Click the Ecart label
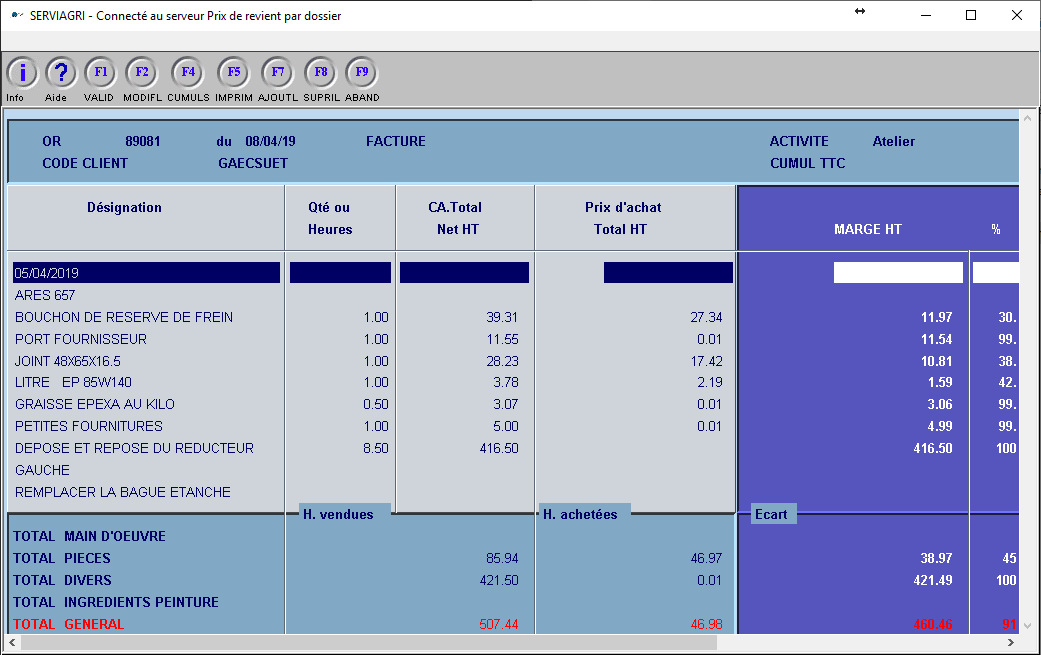This screenshot has width=1041, height=655. click(771, 514)
